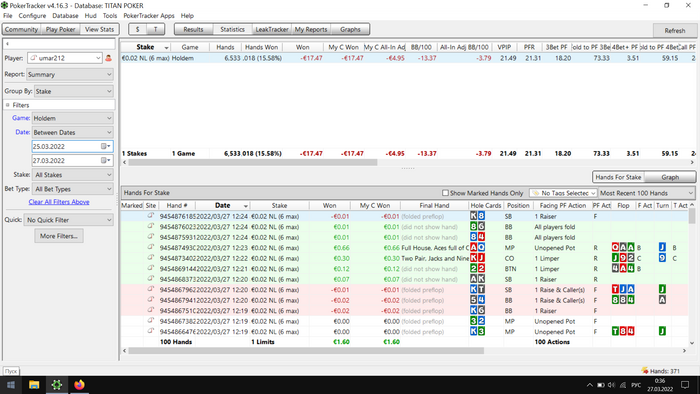Open Most Recent 100 Hands dropdown
The width and height of the screenshot is (700, 394).
(x=646, y=193)
